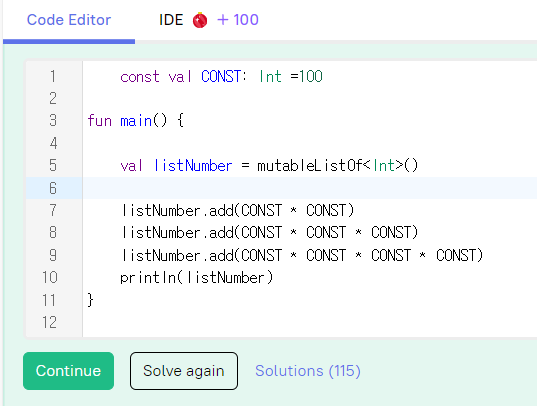The image size is (537, 406).
Task: Switch to the Code Editor tab
Action: [69, 20]
